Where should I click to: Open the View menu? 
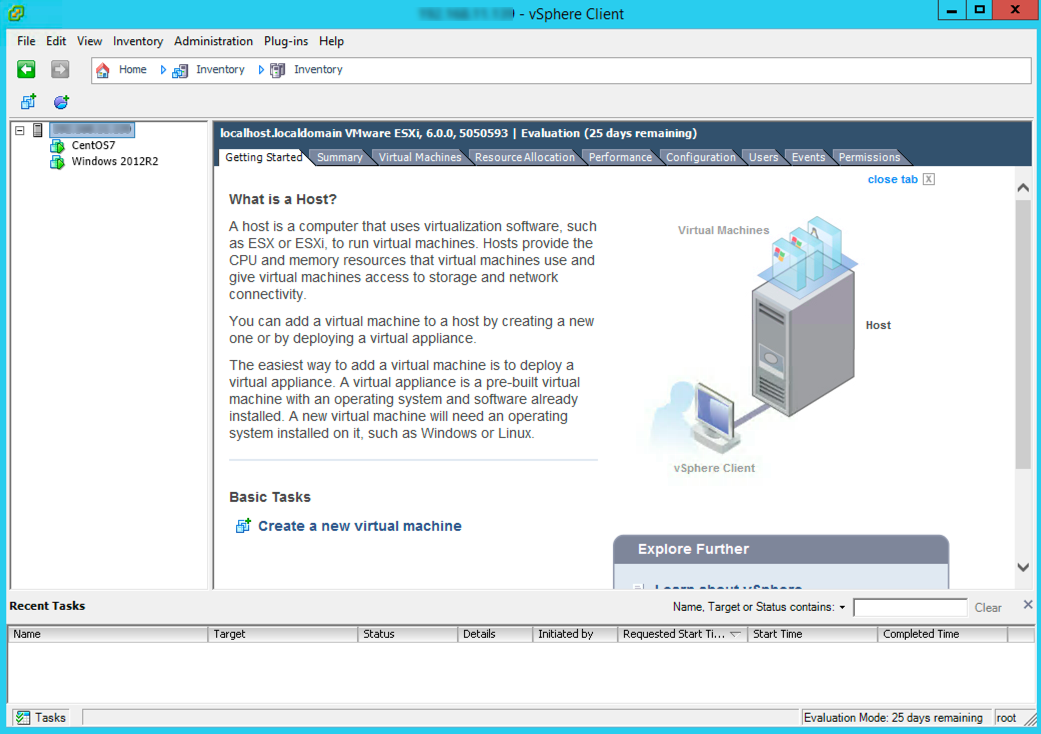coord(90,41)
